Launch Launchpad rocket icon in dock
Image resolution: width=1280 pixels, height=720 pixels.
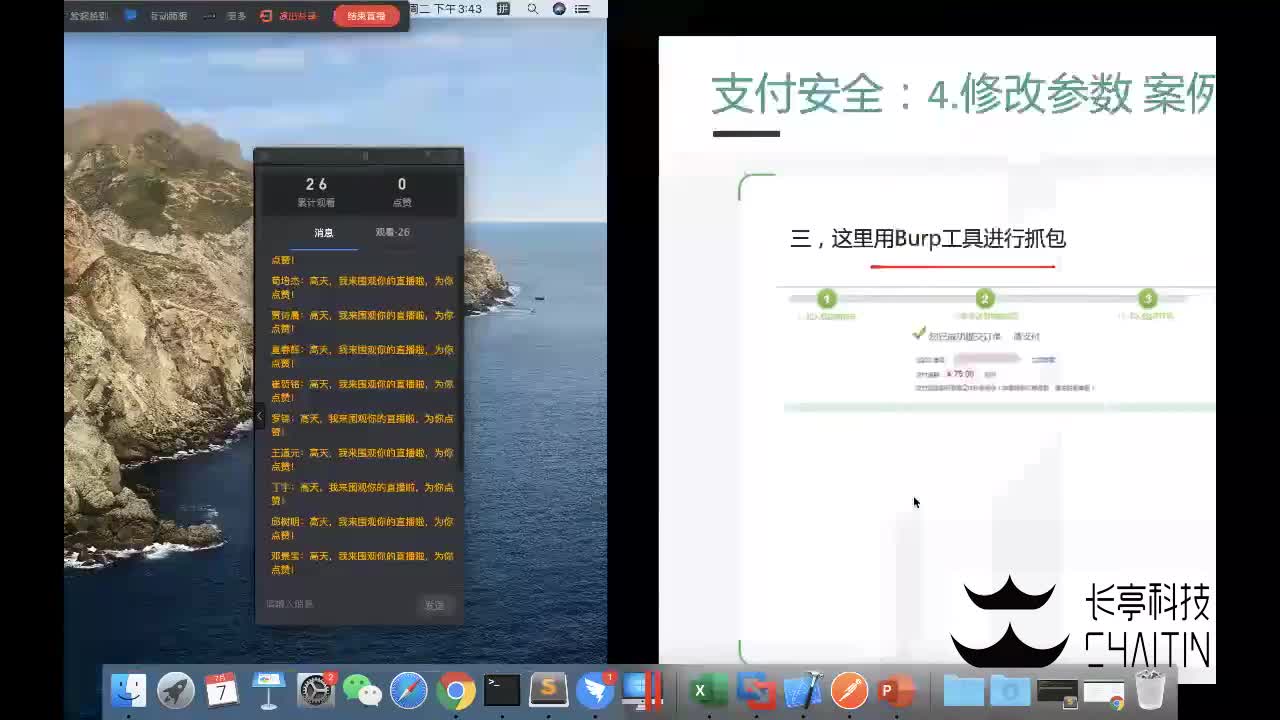tap(175, 690)
